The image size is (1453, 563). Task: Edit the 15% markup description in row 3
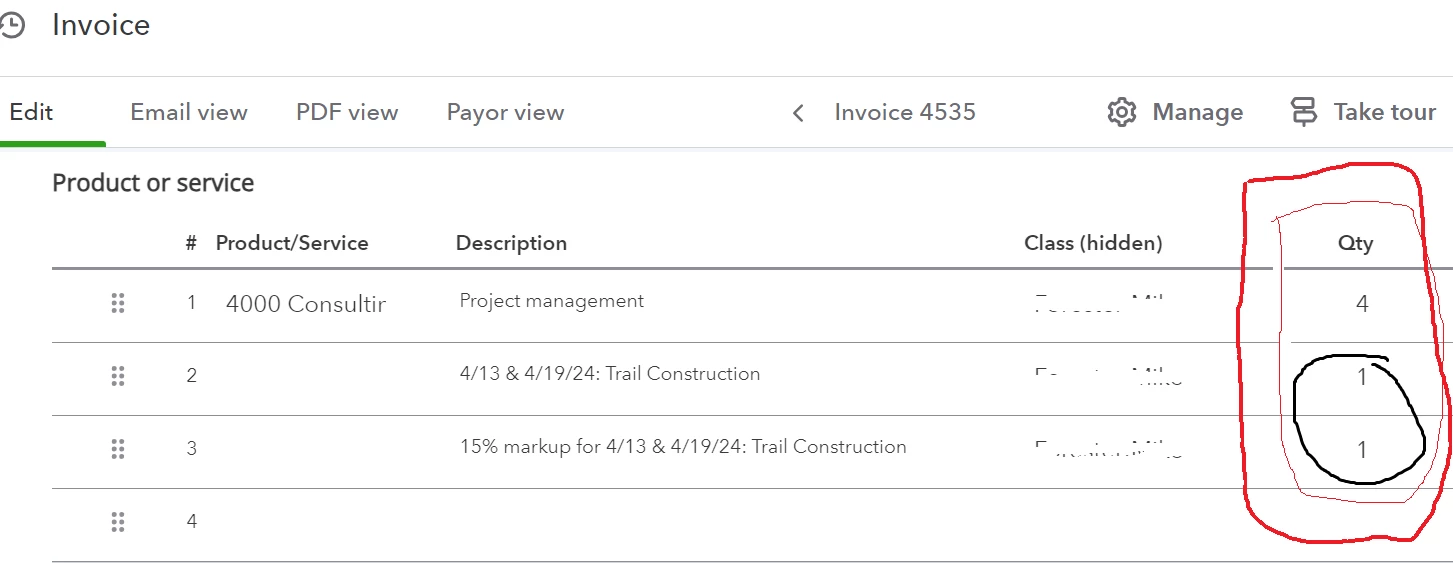click(x=683, y=447)
